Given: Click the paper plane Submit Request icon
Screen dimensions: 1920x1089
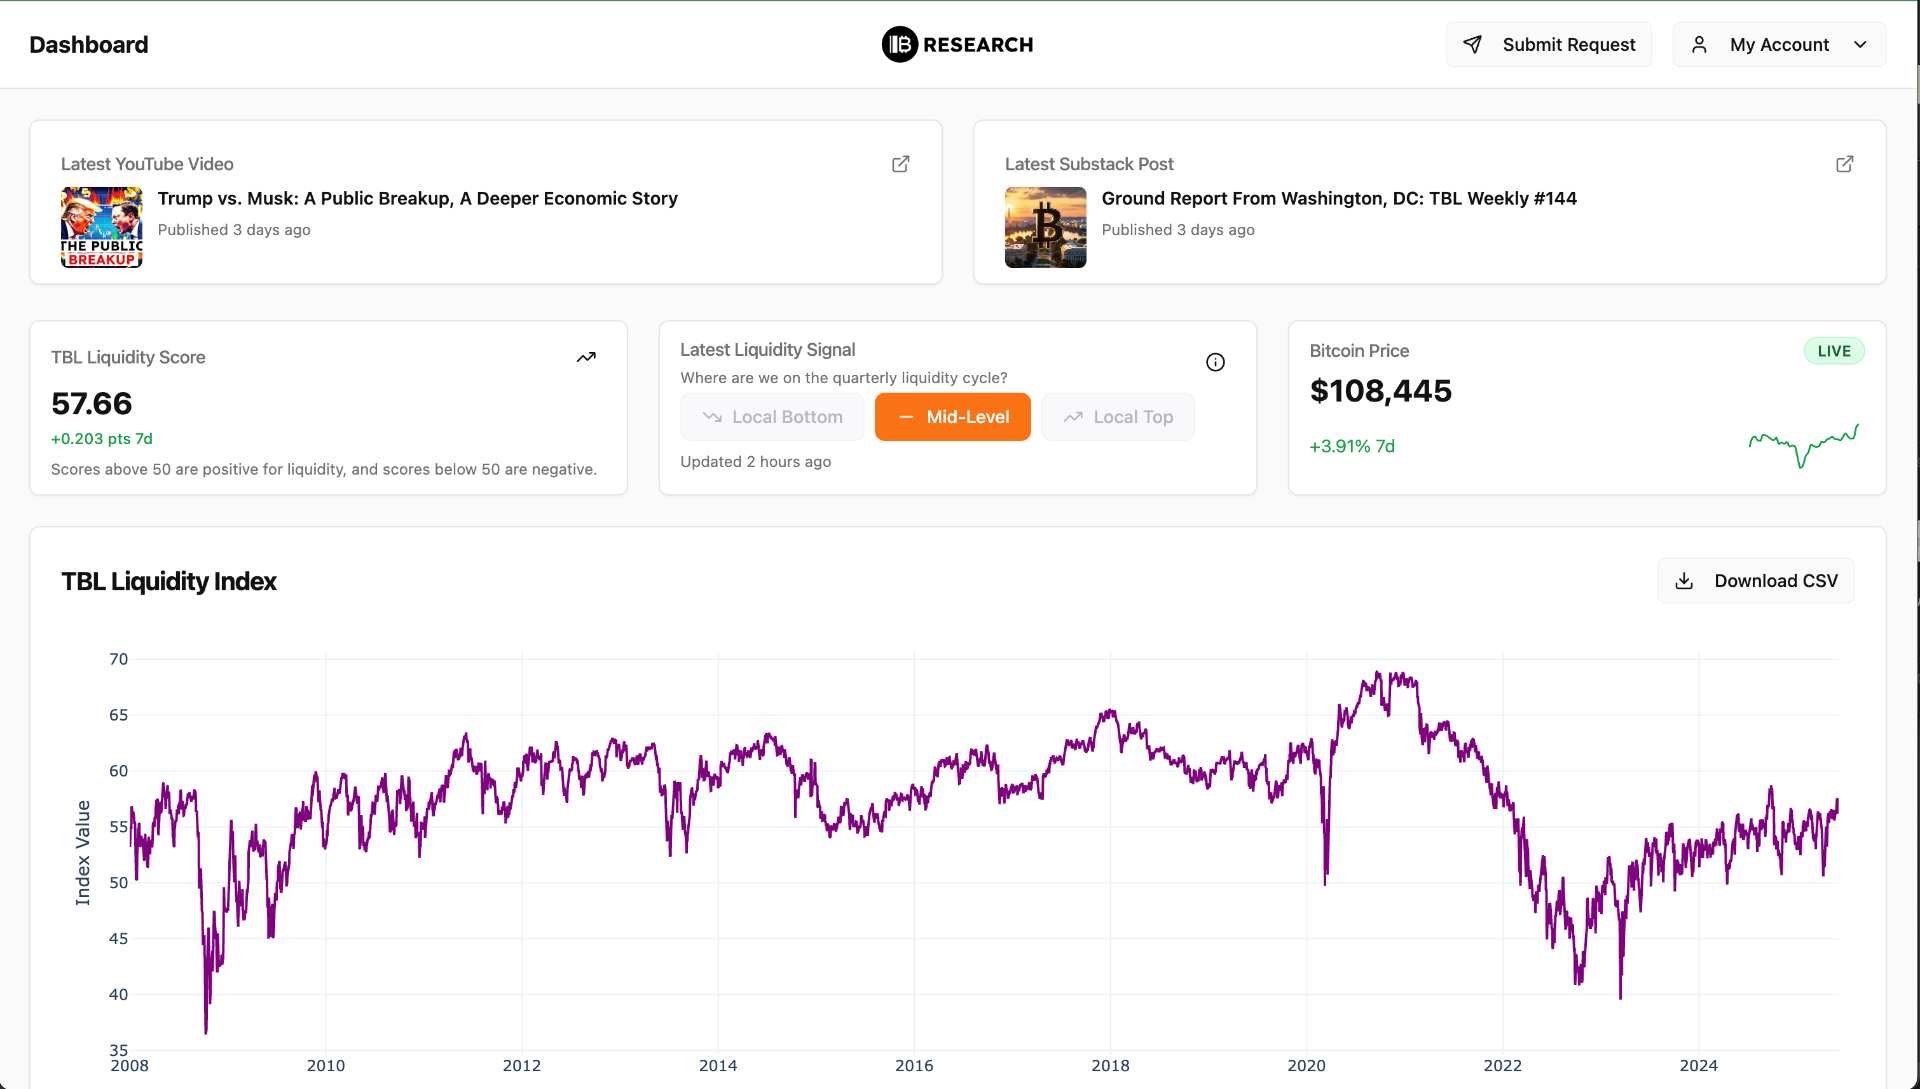Looking at the screenshot, I should click(x=1472, y=45).
